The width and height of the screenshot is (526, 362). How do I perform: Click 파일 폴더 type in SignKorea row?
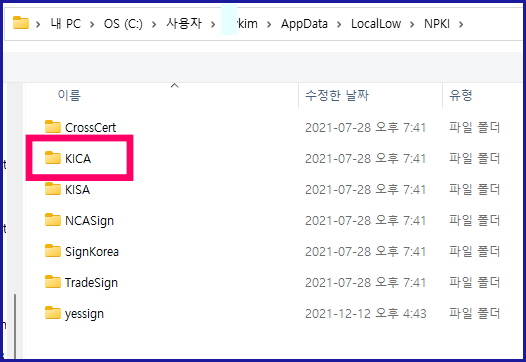tap(474, 252)
